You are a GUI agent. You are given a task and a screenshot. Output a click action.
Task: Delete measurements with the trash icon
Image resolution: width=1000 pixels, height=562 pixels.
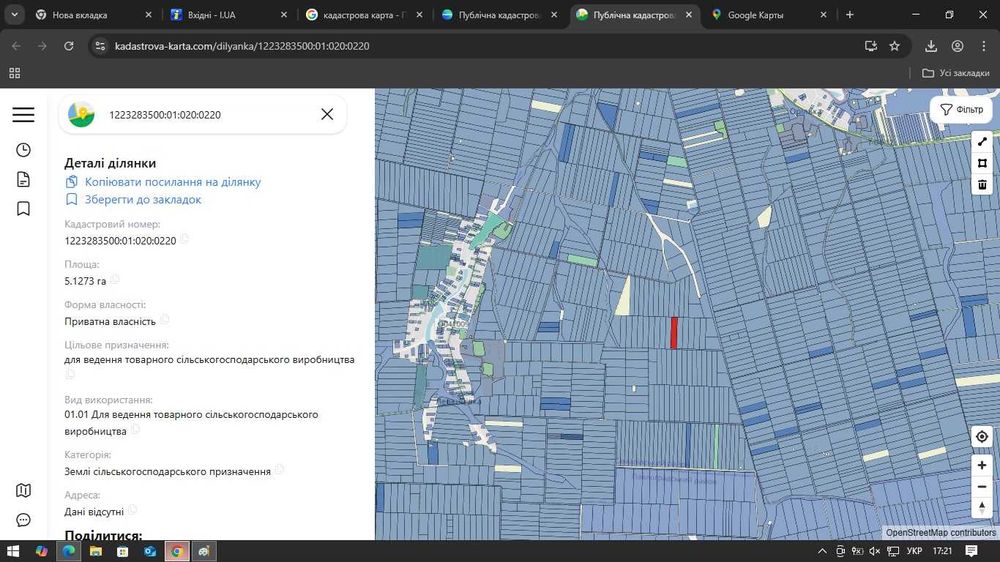982,184
